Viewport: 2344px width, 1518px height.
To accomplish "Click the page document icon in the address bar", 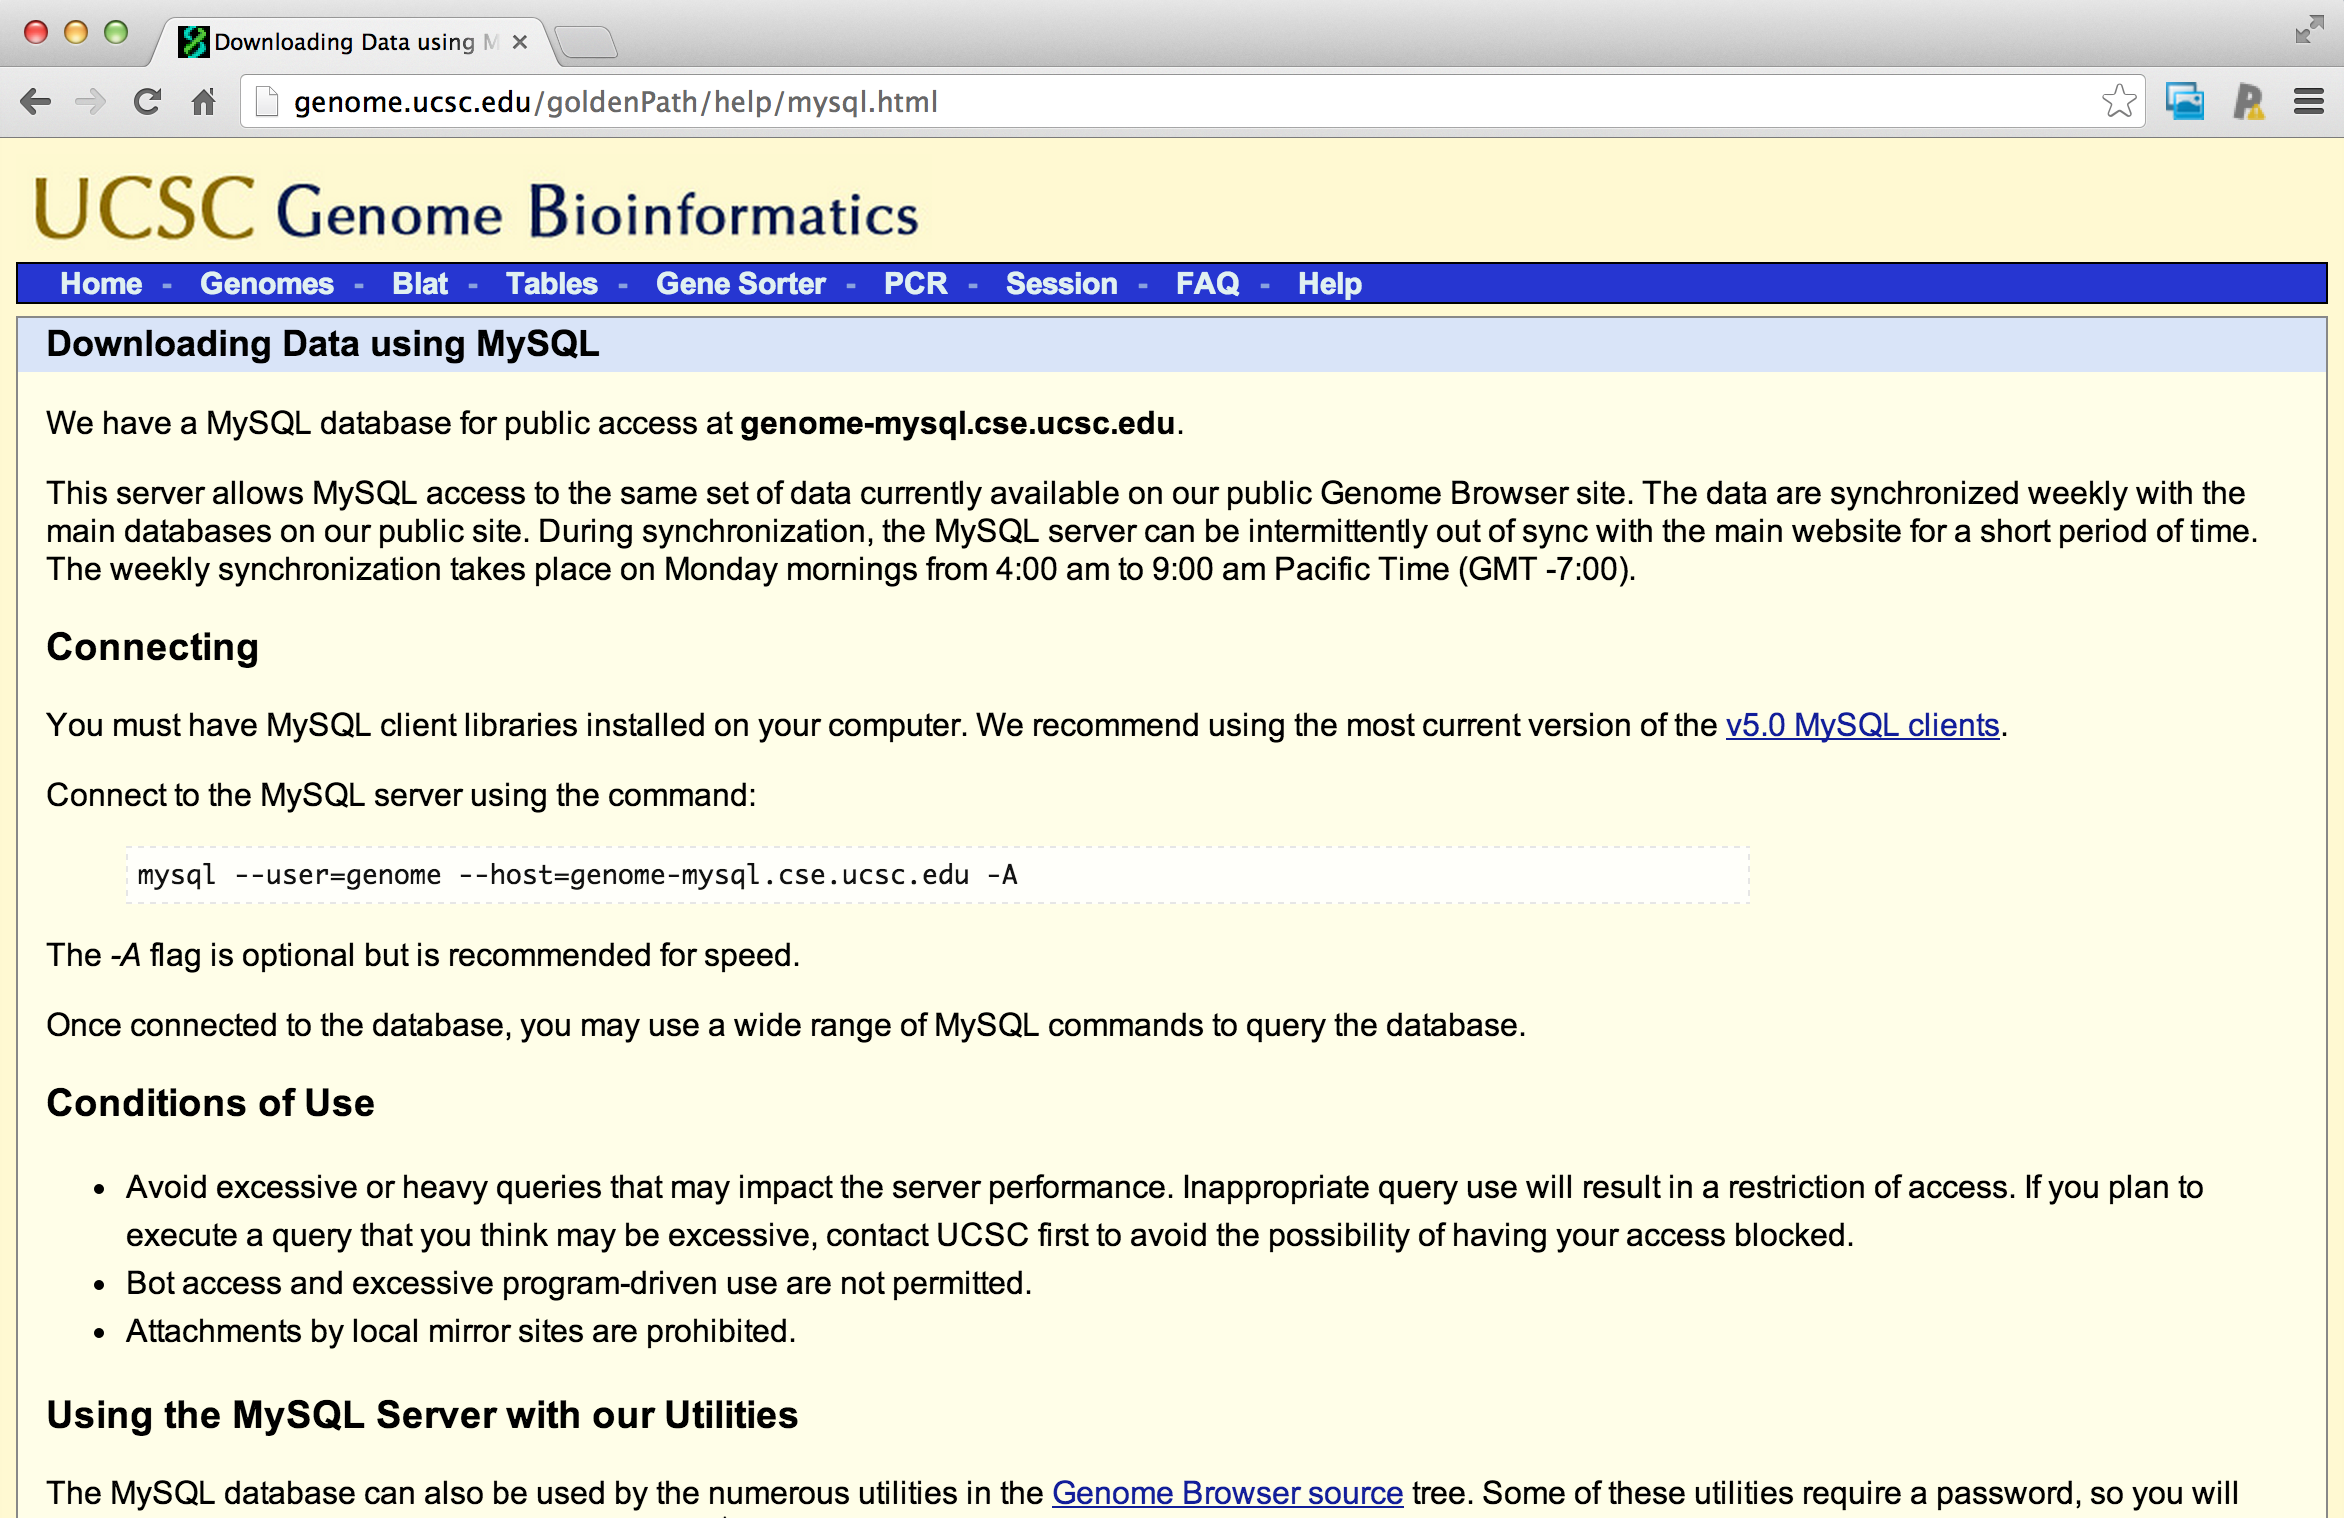I will (266, 101).
